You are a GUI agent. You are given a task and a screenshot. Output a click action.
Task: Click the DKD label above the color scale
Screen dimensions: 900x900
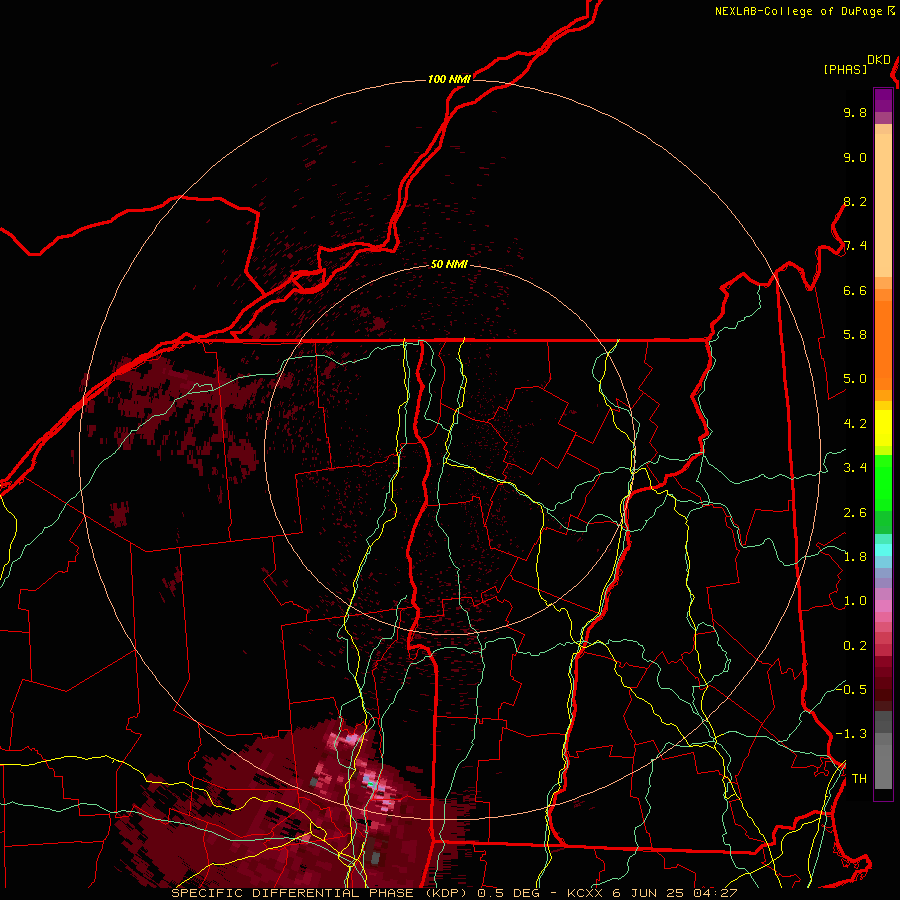tap(879, 60)
